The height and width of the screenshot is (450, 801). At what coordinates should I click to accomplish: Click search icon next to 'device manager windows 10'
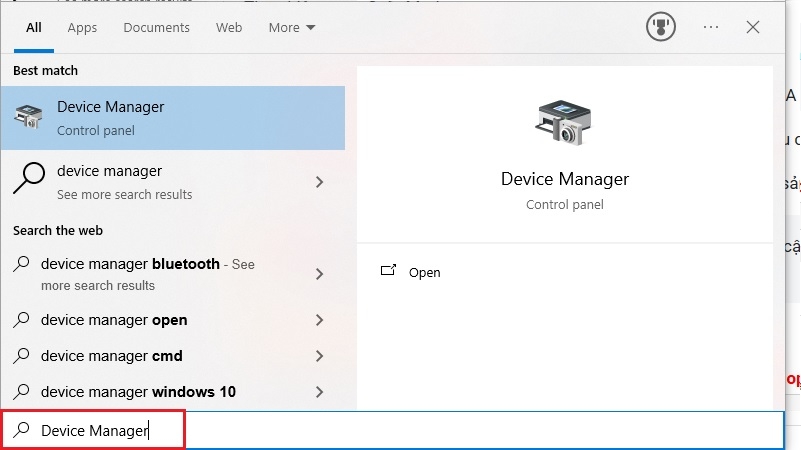click(x=21, y=391)
